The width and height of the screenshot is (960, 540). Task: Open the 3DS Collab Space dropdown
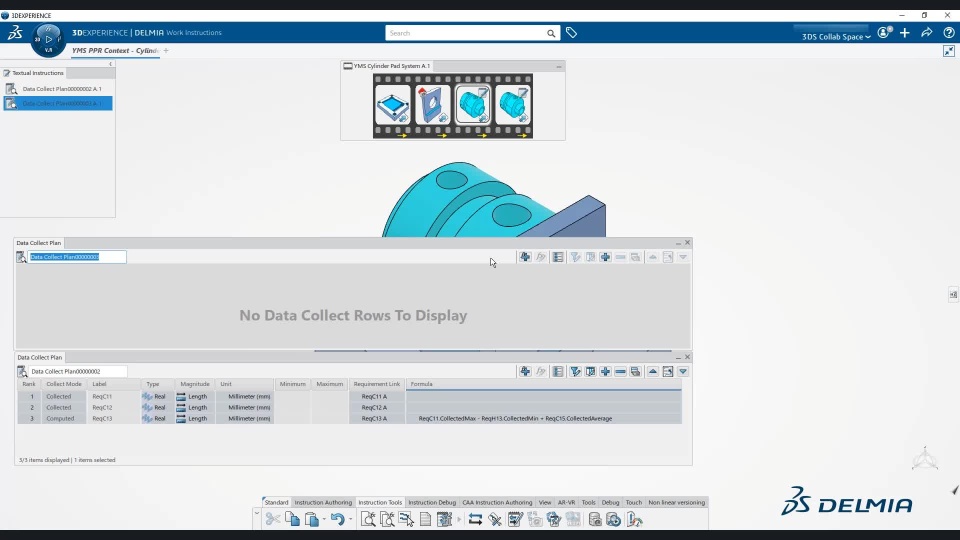coord(836,37)
